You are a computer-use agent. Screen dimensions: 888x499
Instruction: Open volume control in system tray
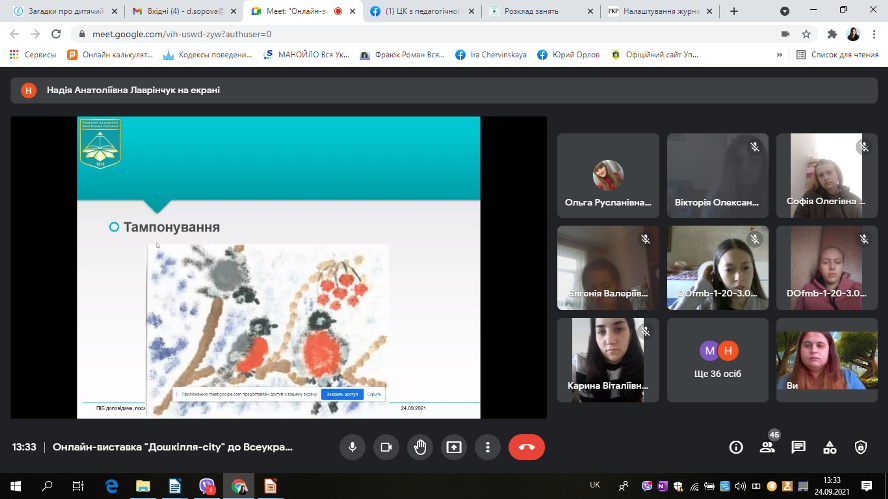point(740,486)
